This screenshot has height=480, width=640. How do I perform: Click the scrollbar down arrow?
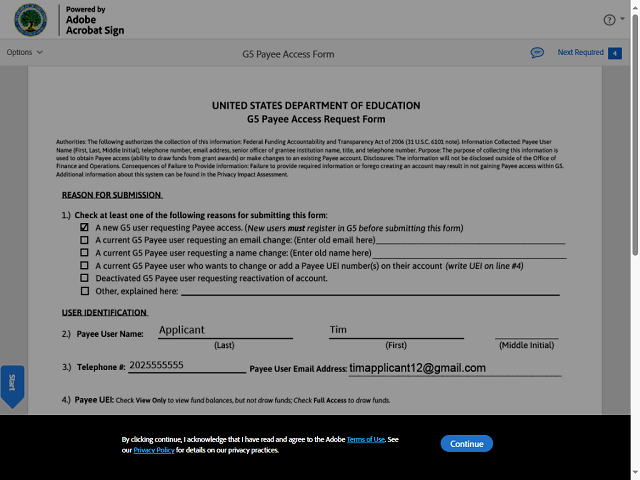[x=635, y=473]
